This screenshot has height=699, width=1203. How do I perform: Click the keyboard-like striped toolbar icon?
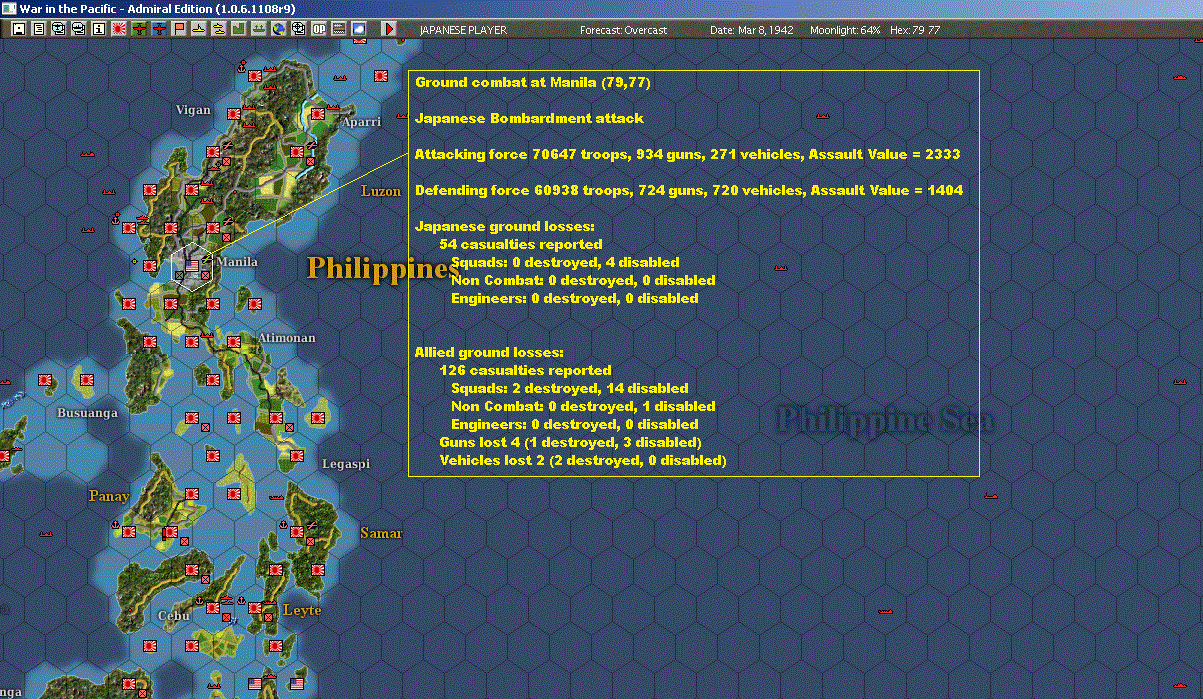[338, 29]
